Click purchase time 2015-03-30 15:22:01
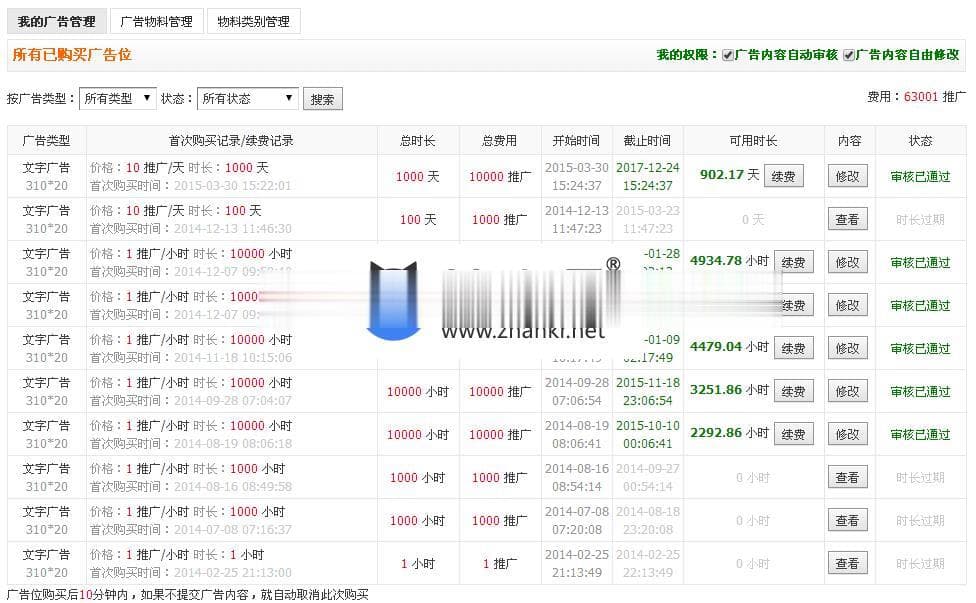 pyautogui.click(x=232, y=185)
